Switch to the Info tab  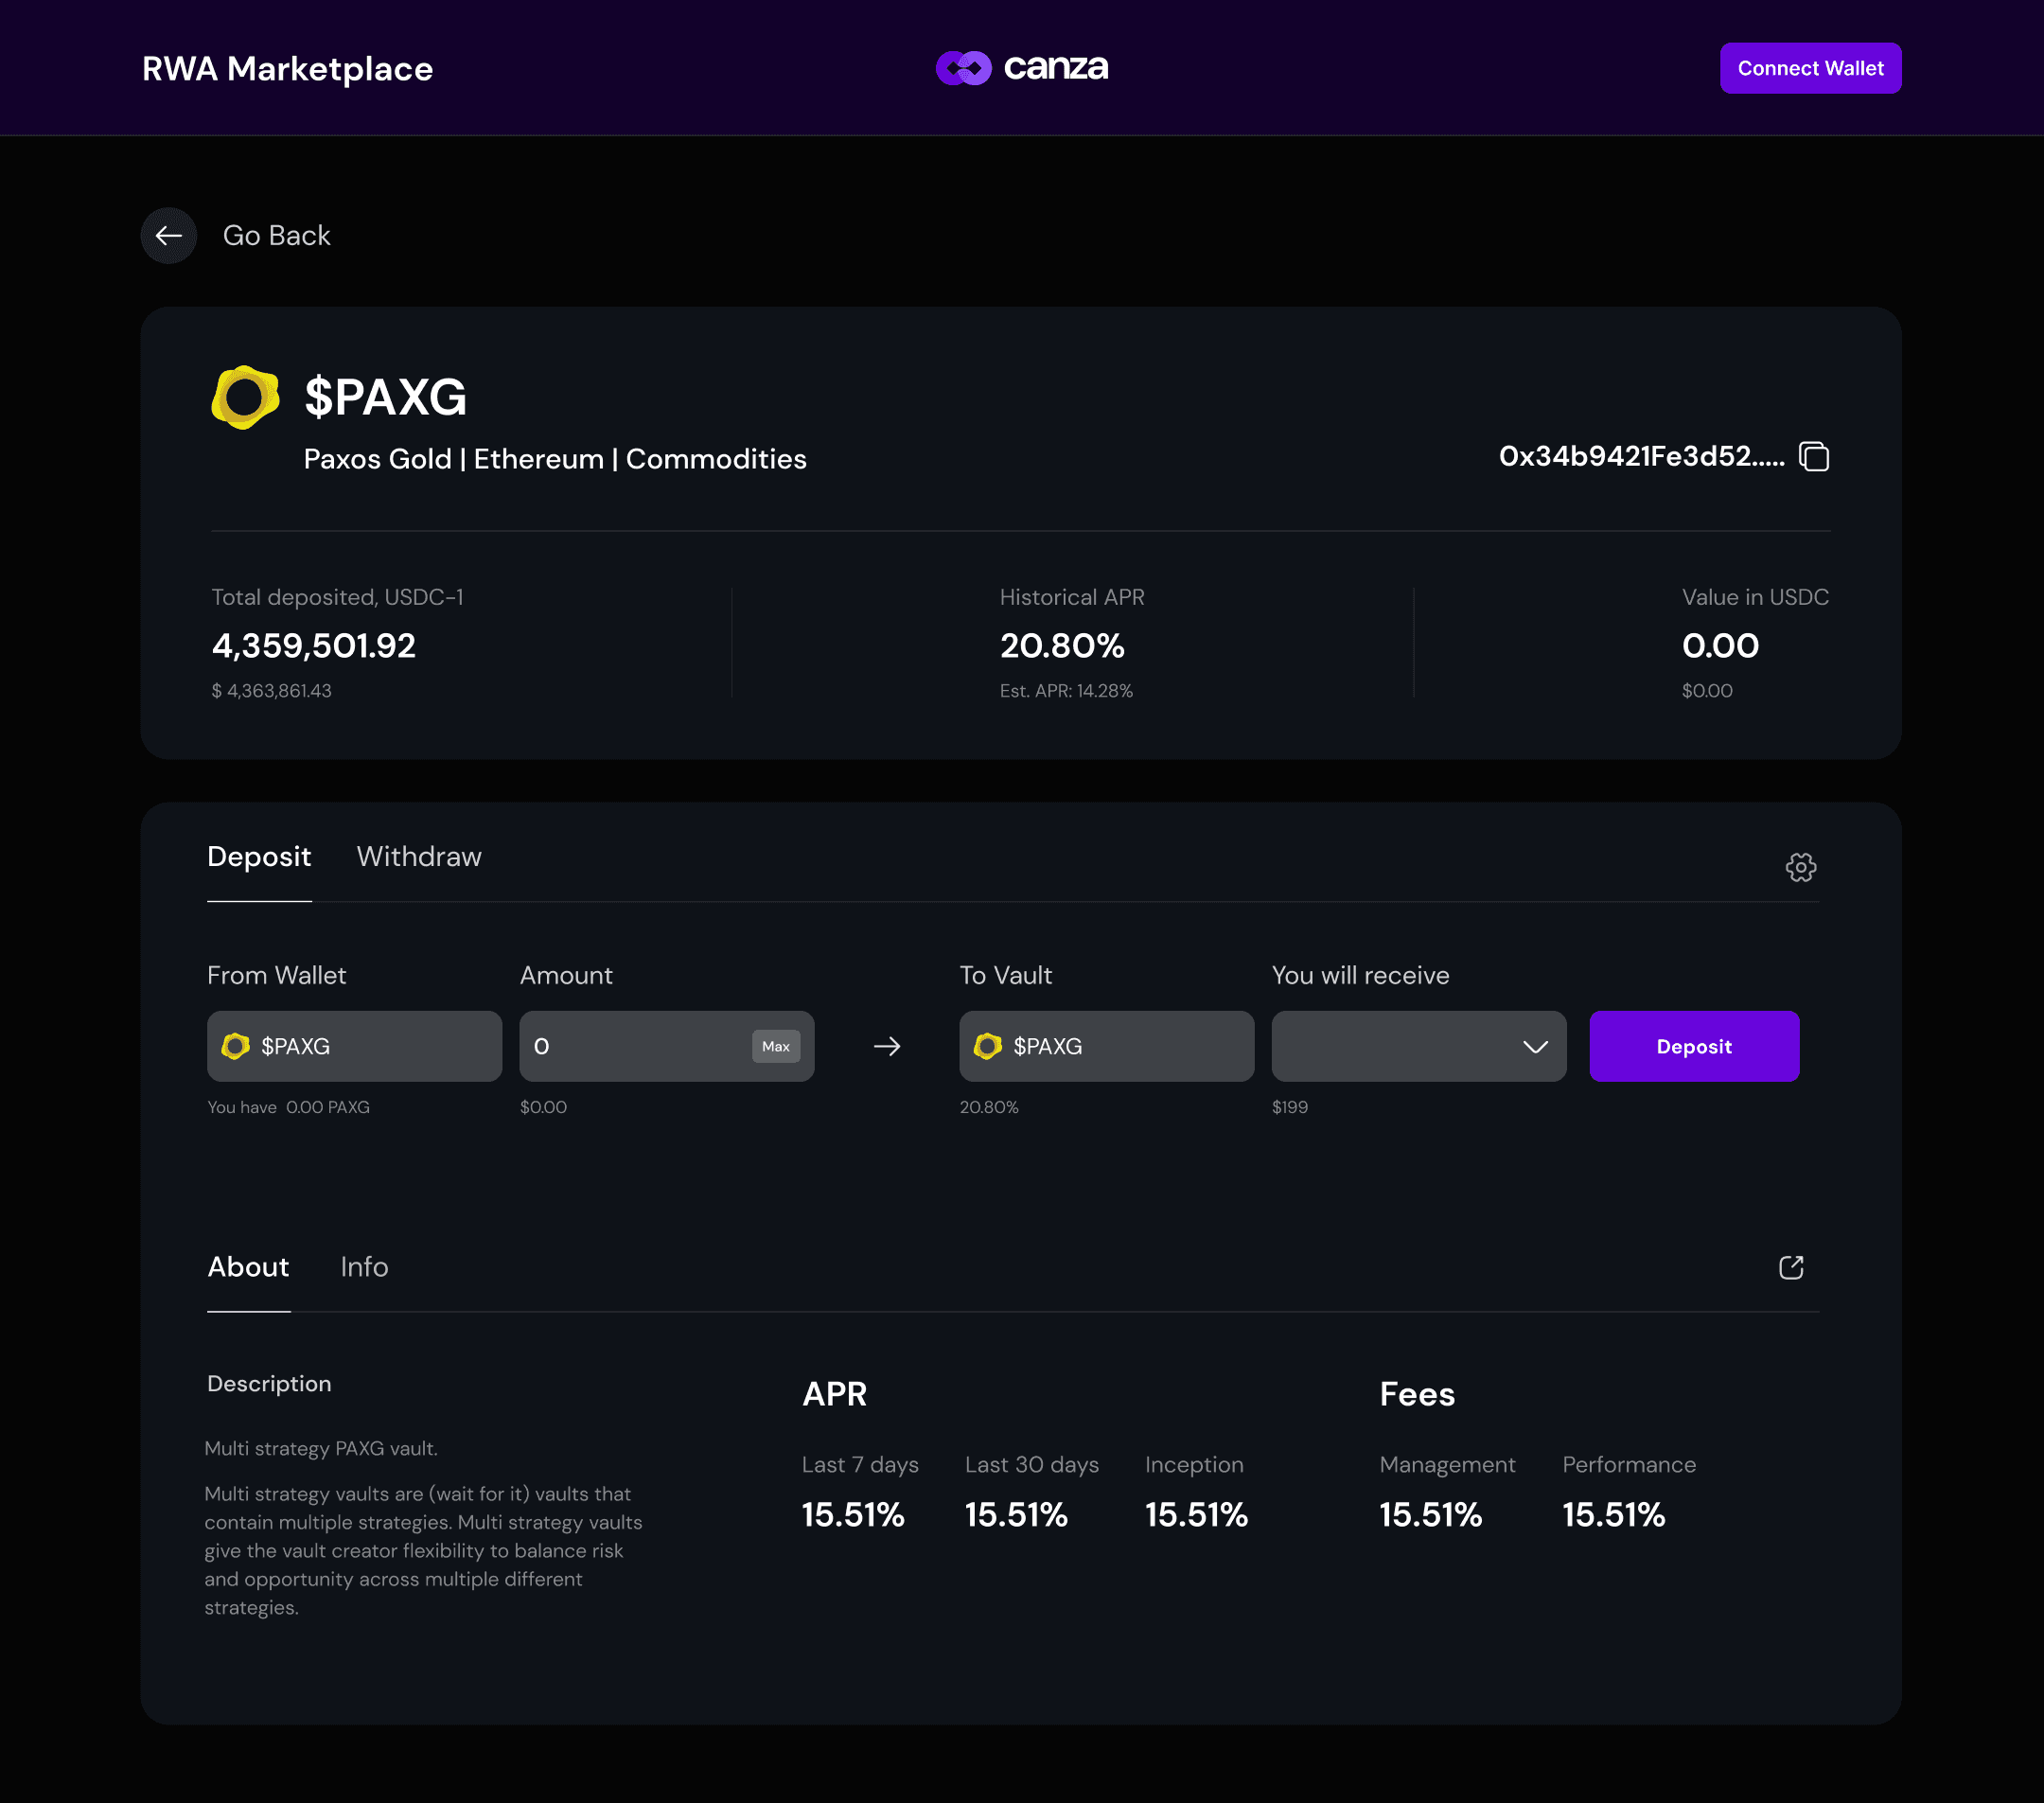click(x=364, y=1267)
